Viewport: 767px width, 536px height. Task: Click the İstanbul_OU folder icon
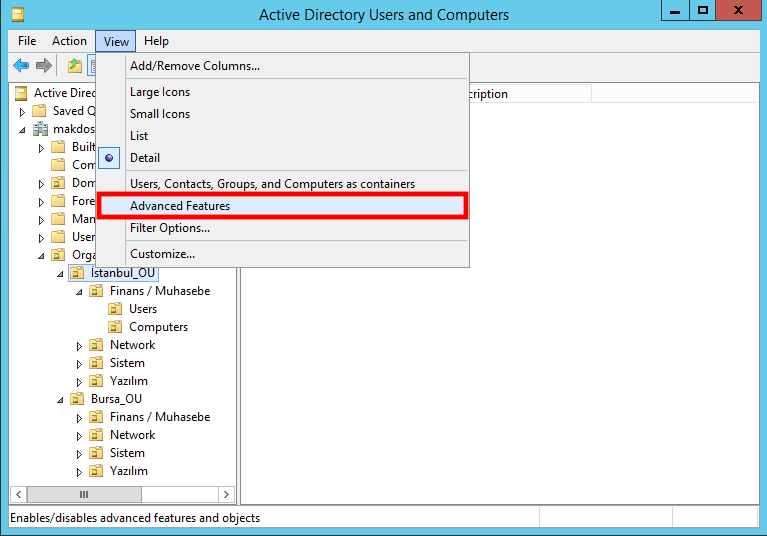coord(77,273)
